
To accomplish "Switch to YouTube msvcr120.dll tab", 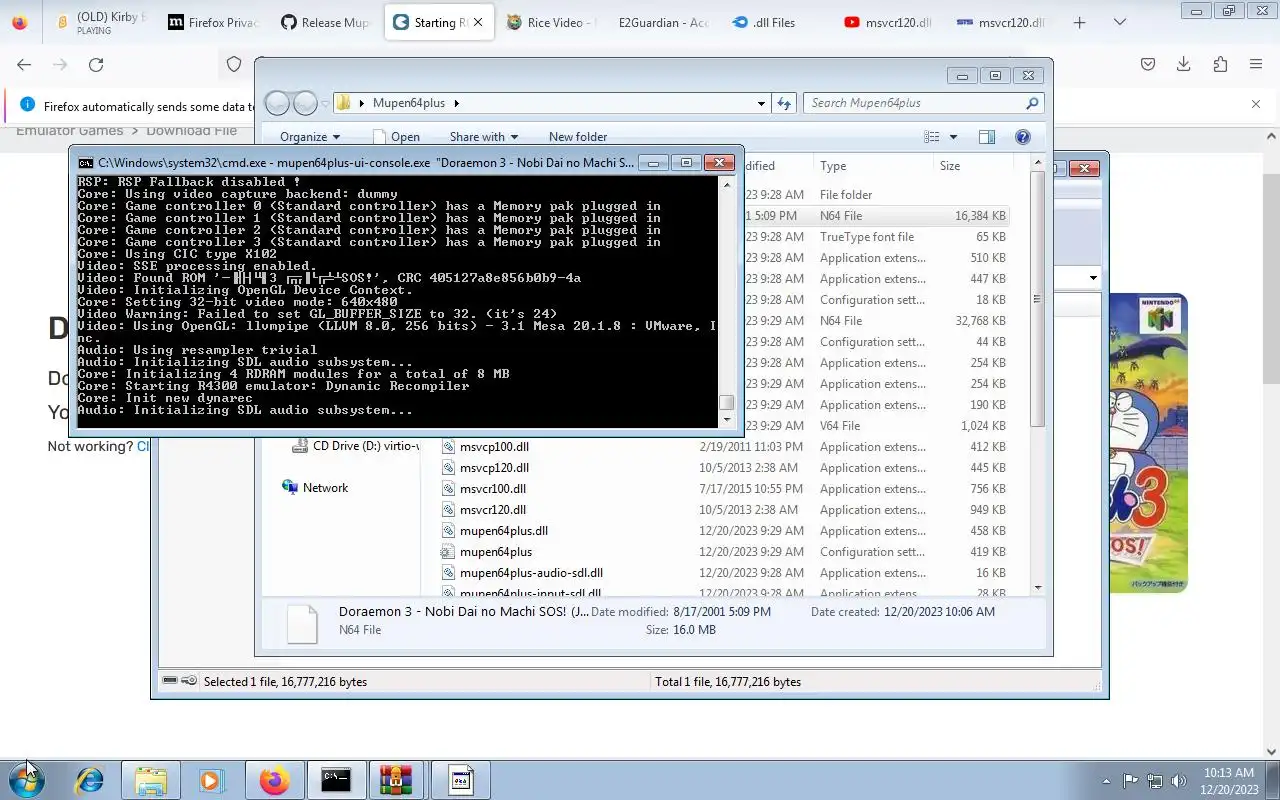I will tap(889, 22).
